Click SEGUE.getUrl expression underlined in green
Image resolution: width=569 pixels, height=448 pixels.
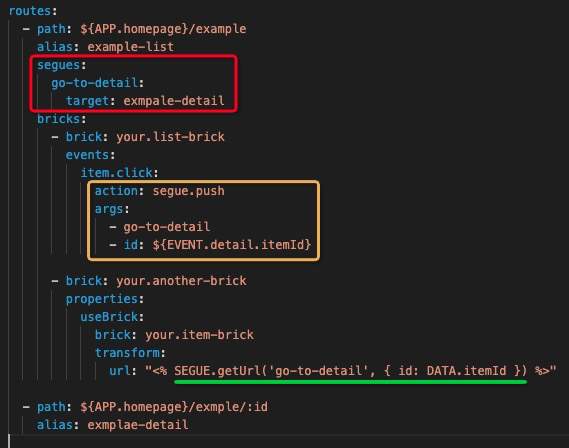pos(350,371)
